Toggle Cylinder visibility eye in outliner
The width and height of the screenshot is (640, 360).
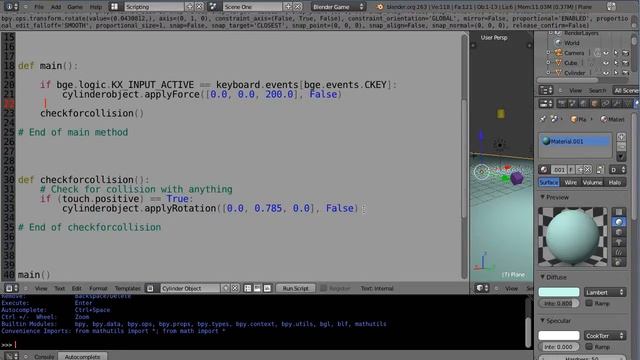coord(606,73)
